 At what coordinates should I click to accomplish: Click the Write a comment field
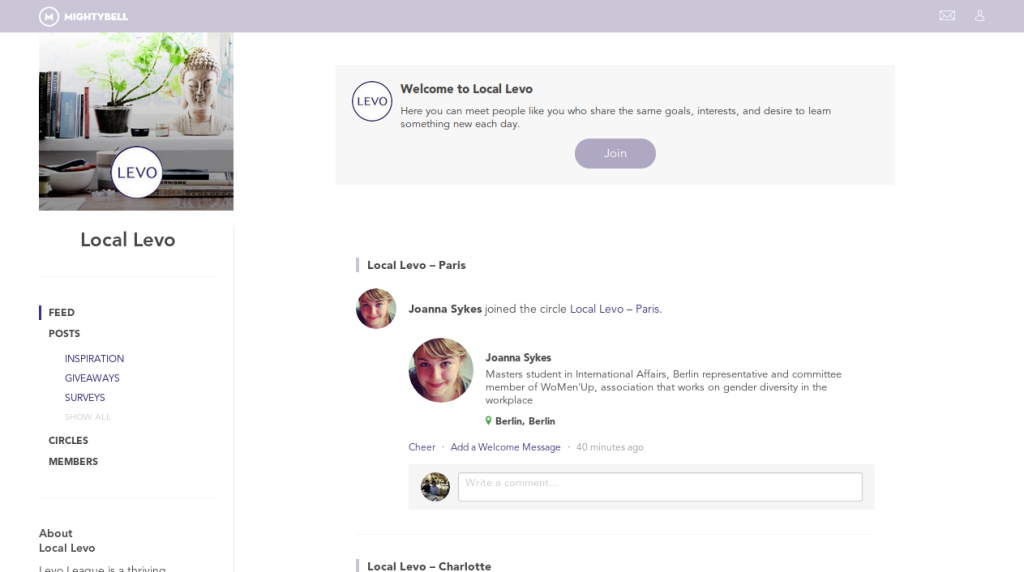pyautogui.click(x=660, y=487)
